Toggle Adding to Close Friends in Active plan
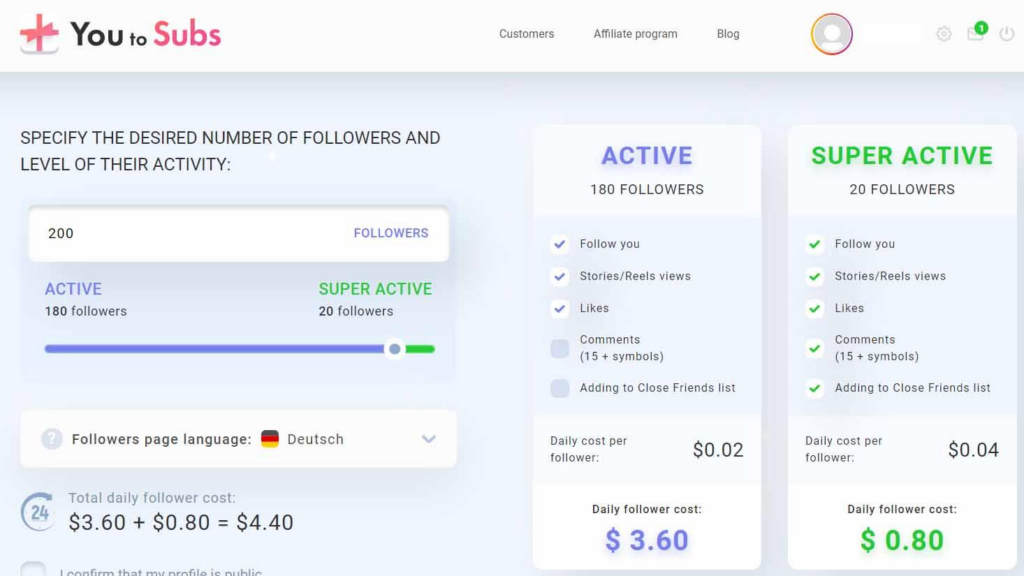 pyautogui.click(x=560, y=388)
